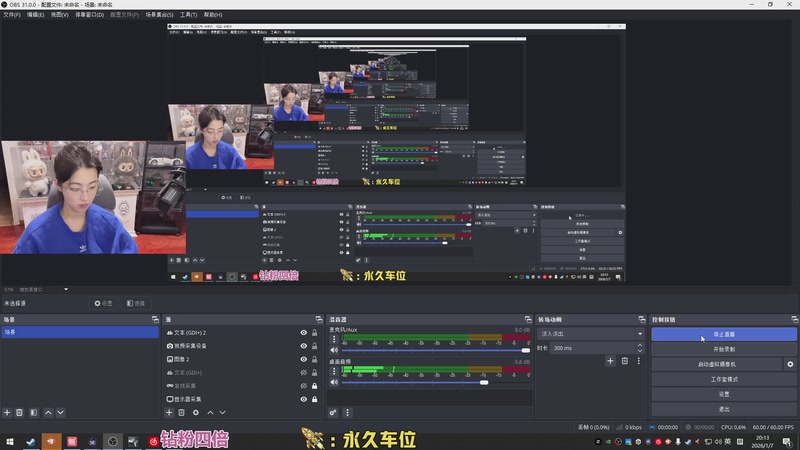Open the Help menu

click(x=213, y=15)
